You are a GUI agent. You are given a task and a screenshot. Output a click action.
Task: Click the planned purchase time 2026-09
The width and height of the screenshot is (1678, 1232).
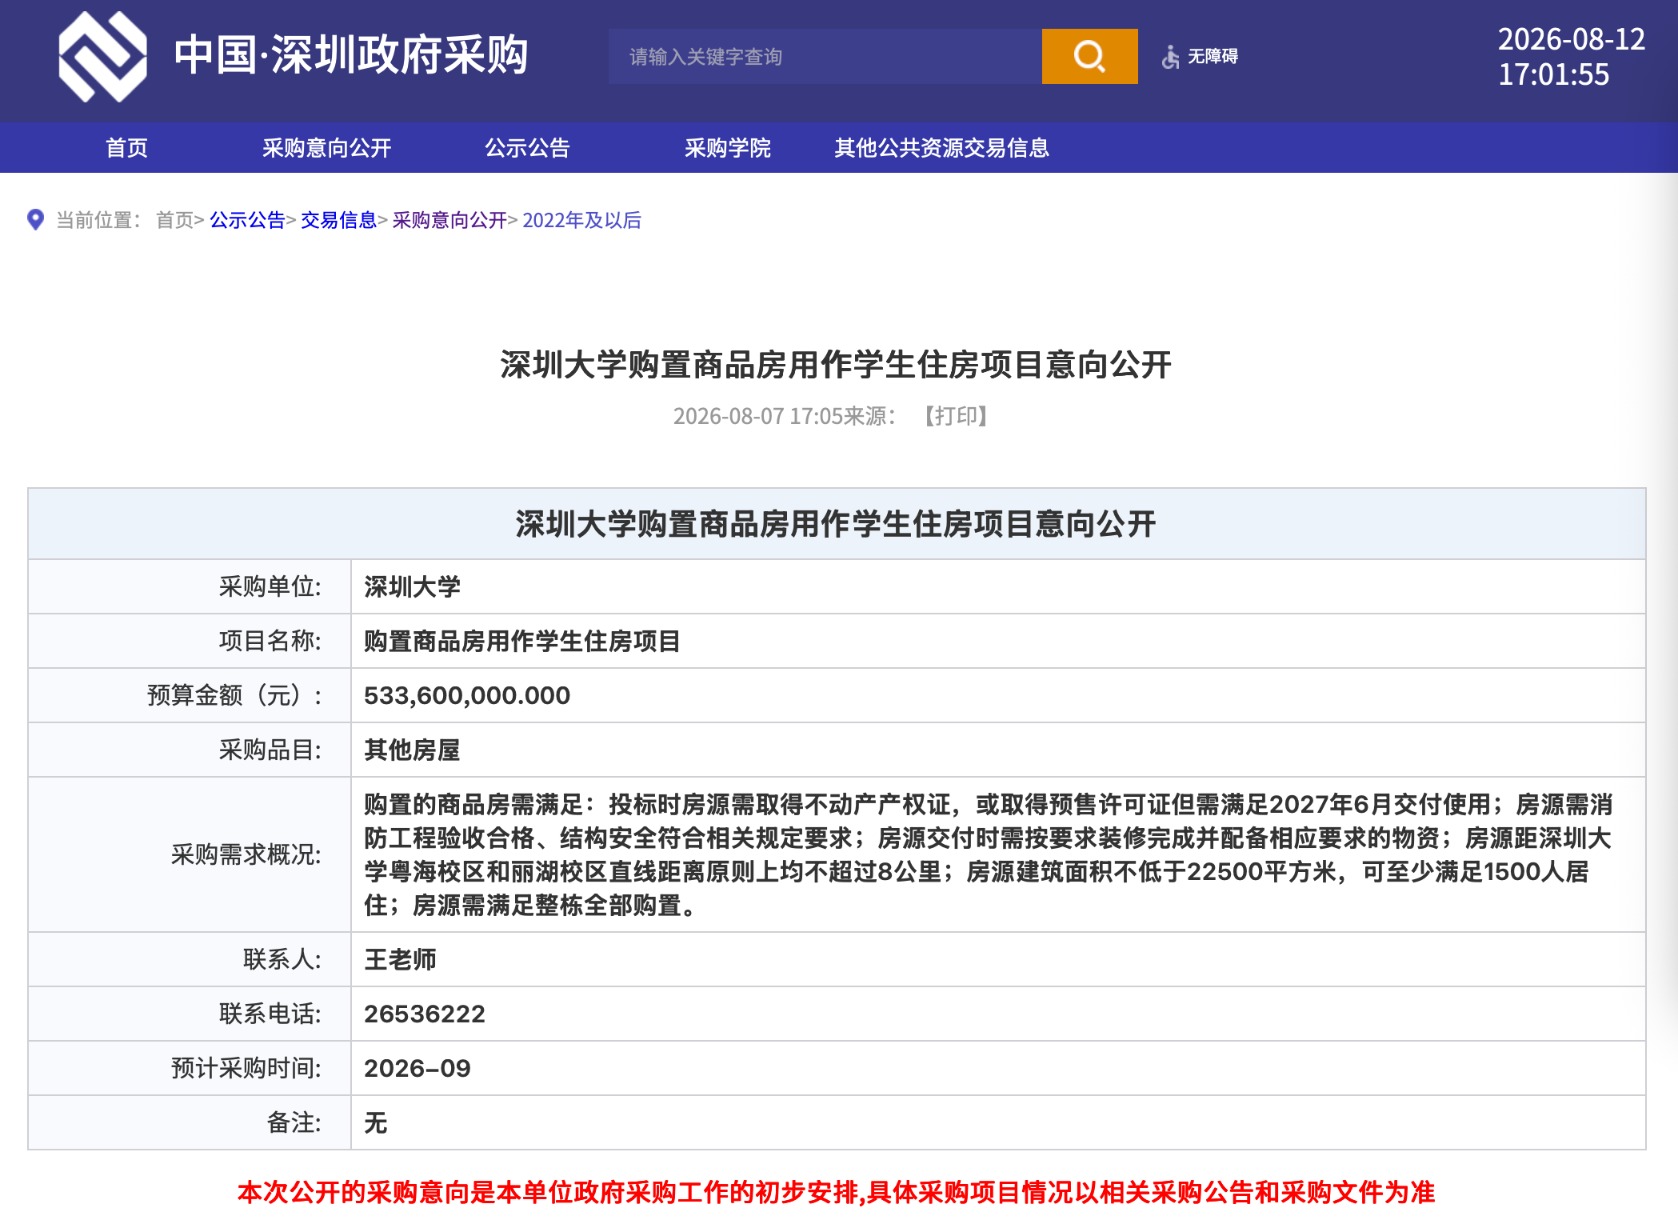[417, 1068]
